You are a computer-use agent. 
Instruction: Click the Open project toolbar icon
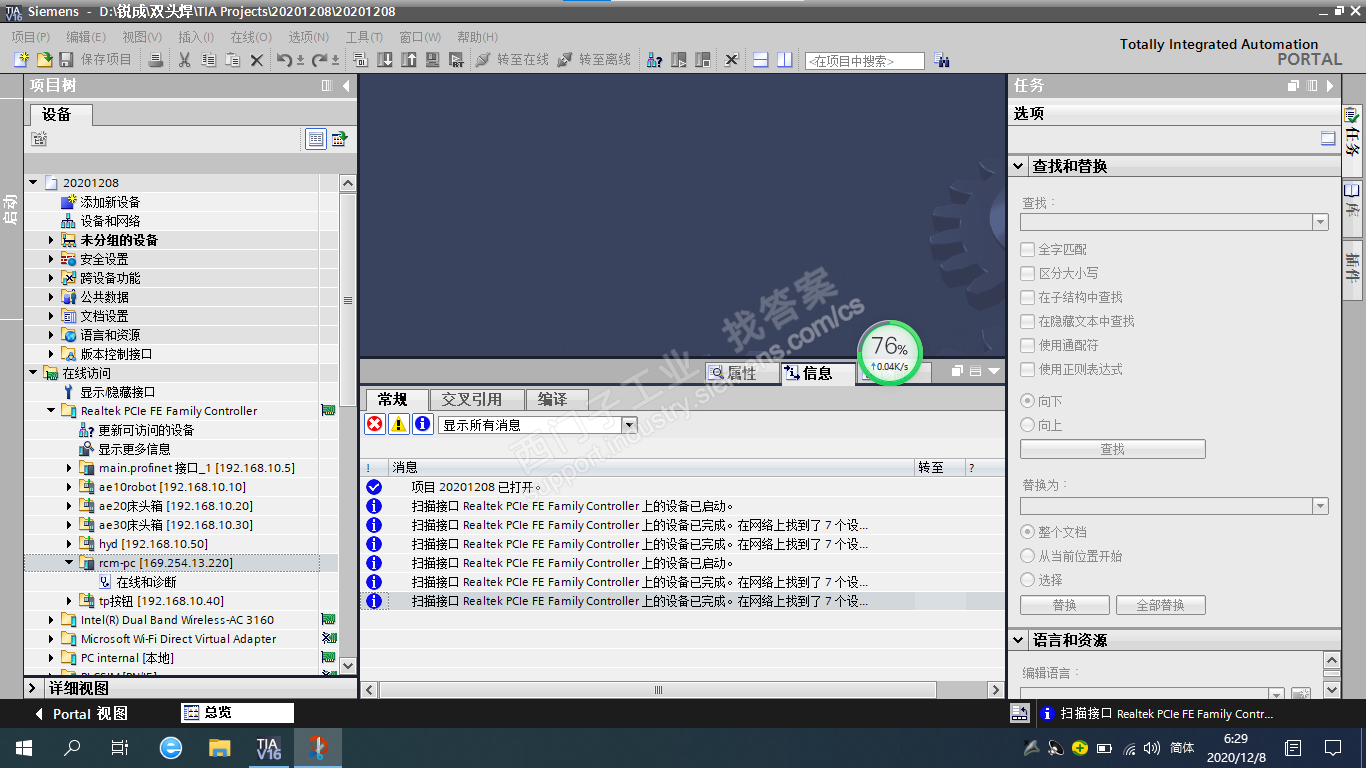(x=44, y=60)
